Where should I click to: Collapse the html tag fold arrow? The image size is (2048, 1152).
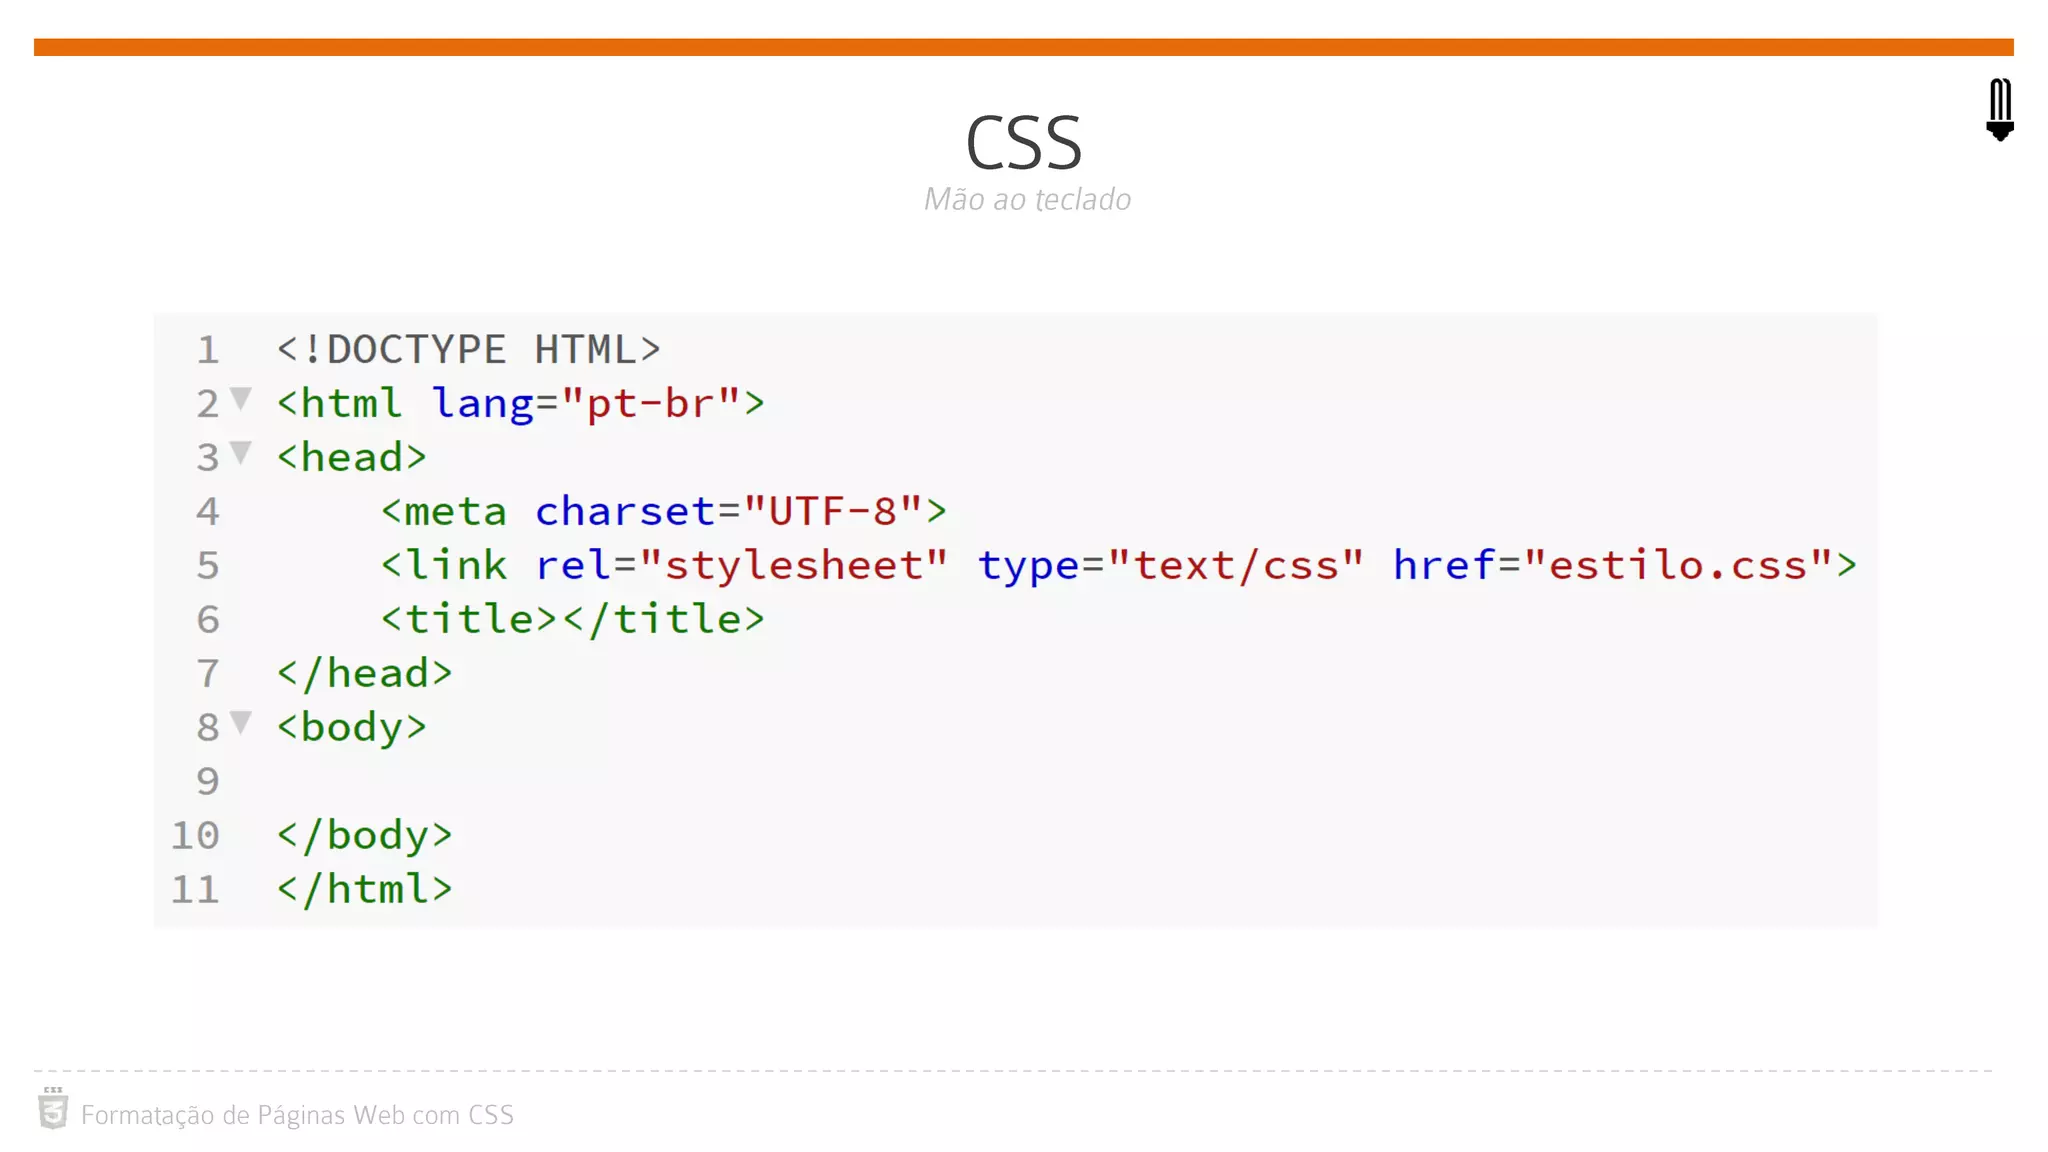click(x=241, y=399)
